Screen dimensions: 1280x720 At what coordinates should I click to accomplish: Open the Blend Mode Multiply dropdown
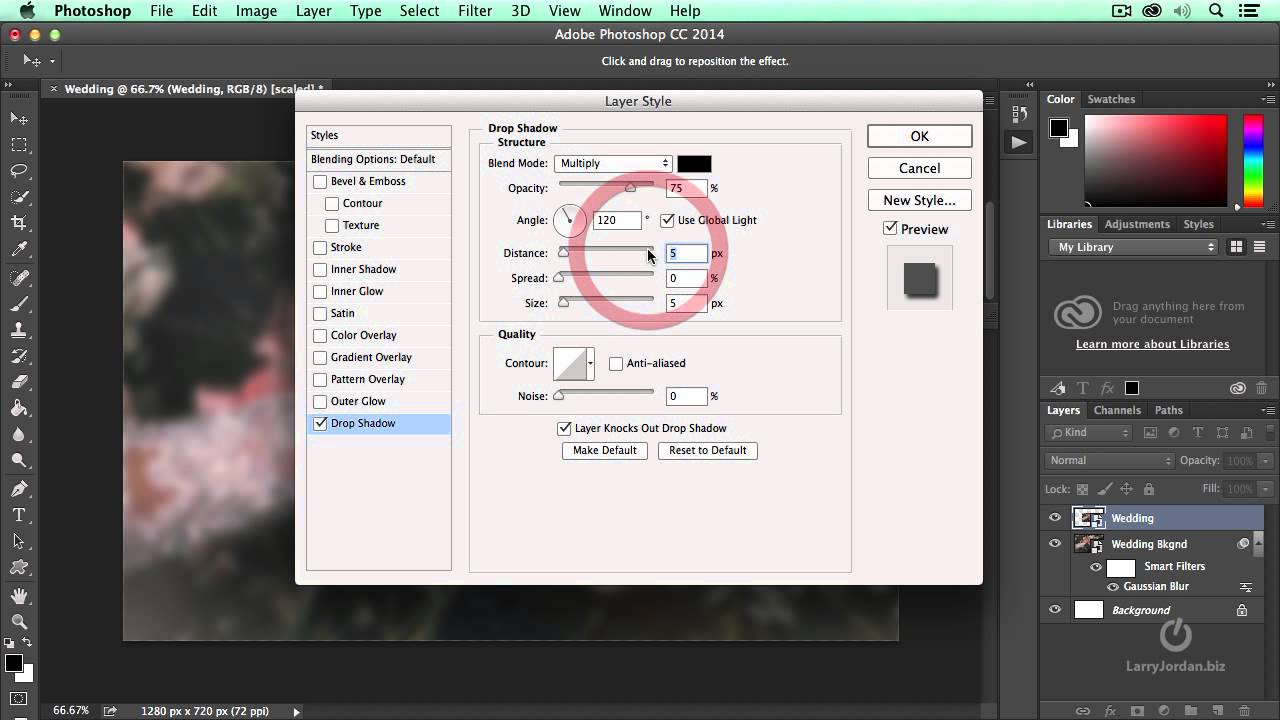pos(613,163)
